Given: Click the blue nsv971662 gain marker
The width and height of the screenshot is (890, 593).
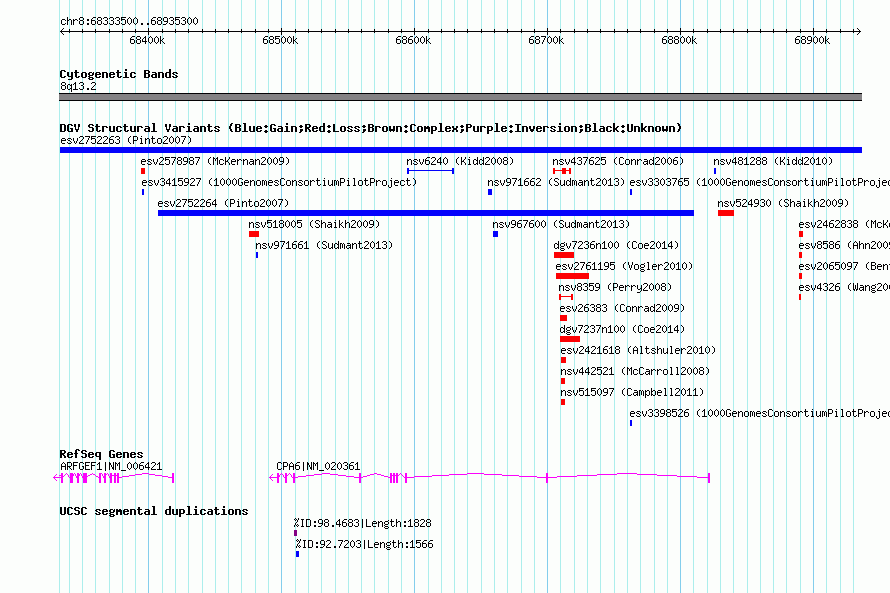Looking at the screenshot, I should [490, 192].
